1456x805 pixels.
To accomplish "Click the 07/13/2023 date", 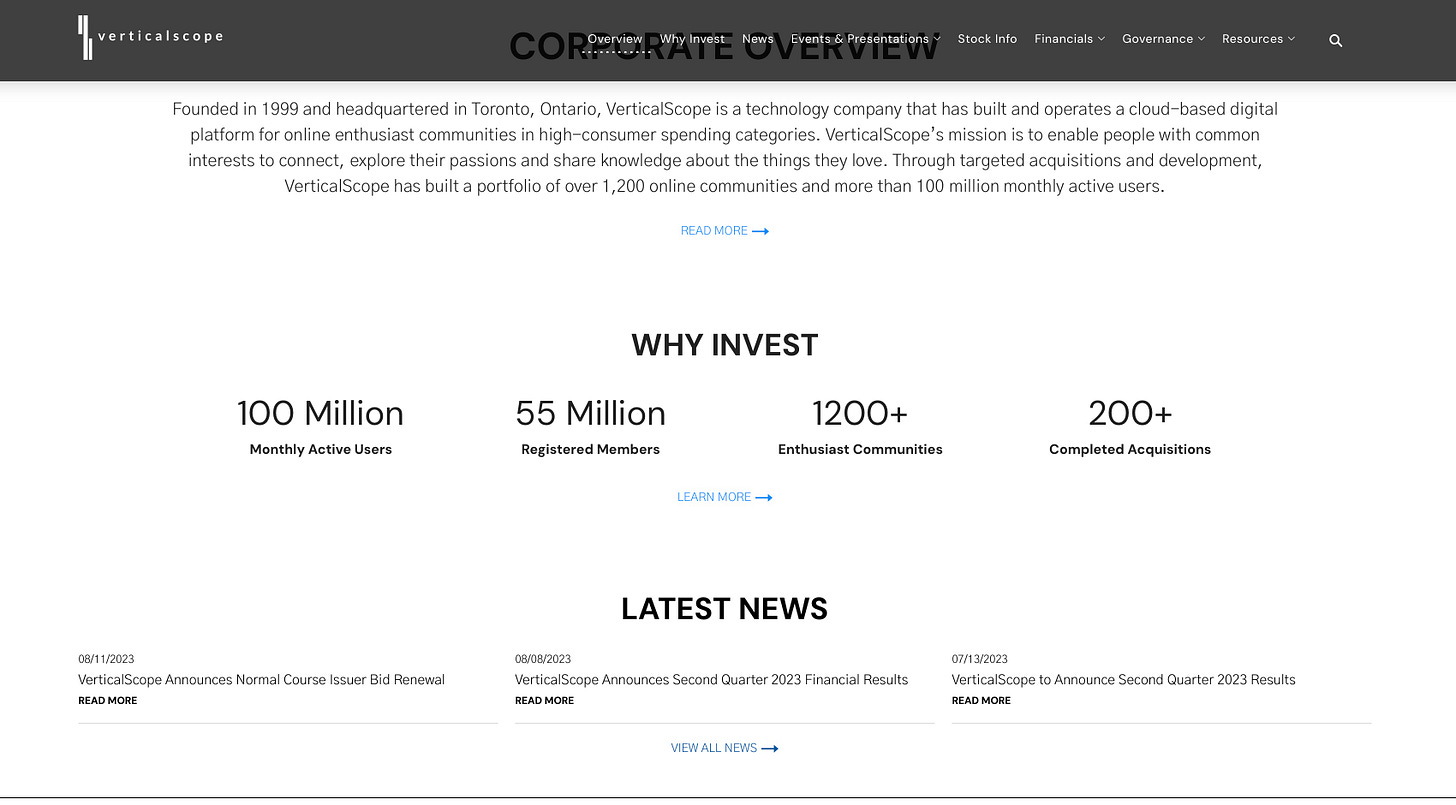I will pos(980,659).
